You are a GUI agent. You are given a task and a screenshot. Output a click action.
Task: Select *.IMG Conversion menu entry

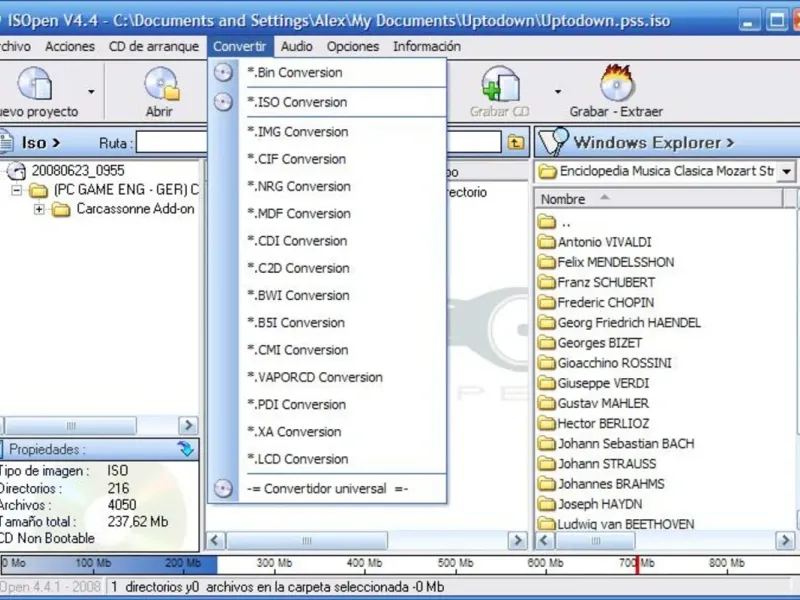coord(343,132)
